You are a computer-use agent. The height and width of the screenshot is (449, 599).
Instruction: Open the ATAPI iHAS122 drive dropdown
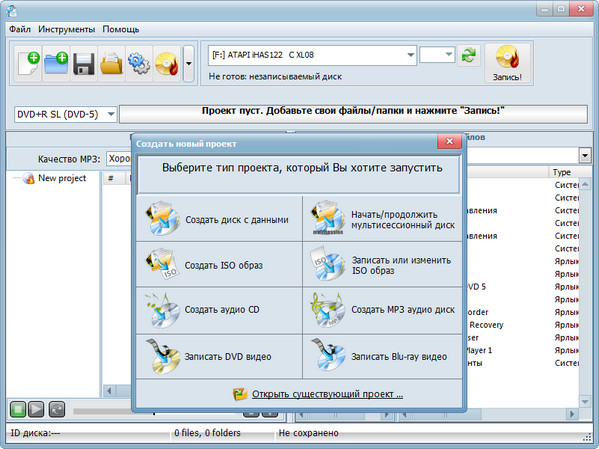click(x=410, y=55)
